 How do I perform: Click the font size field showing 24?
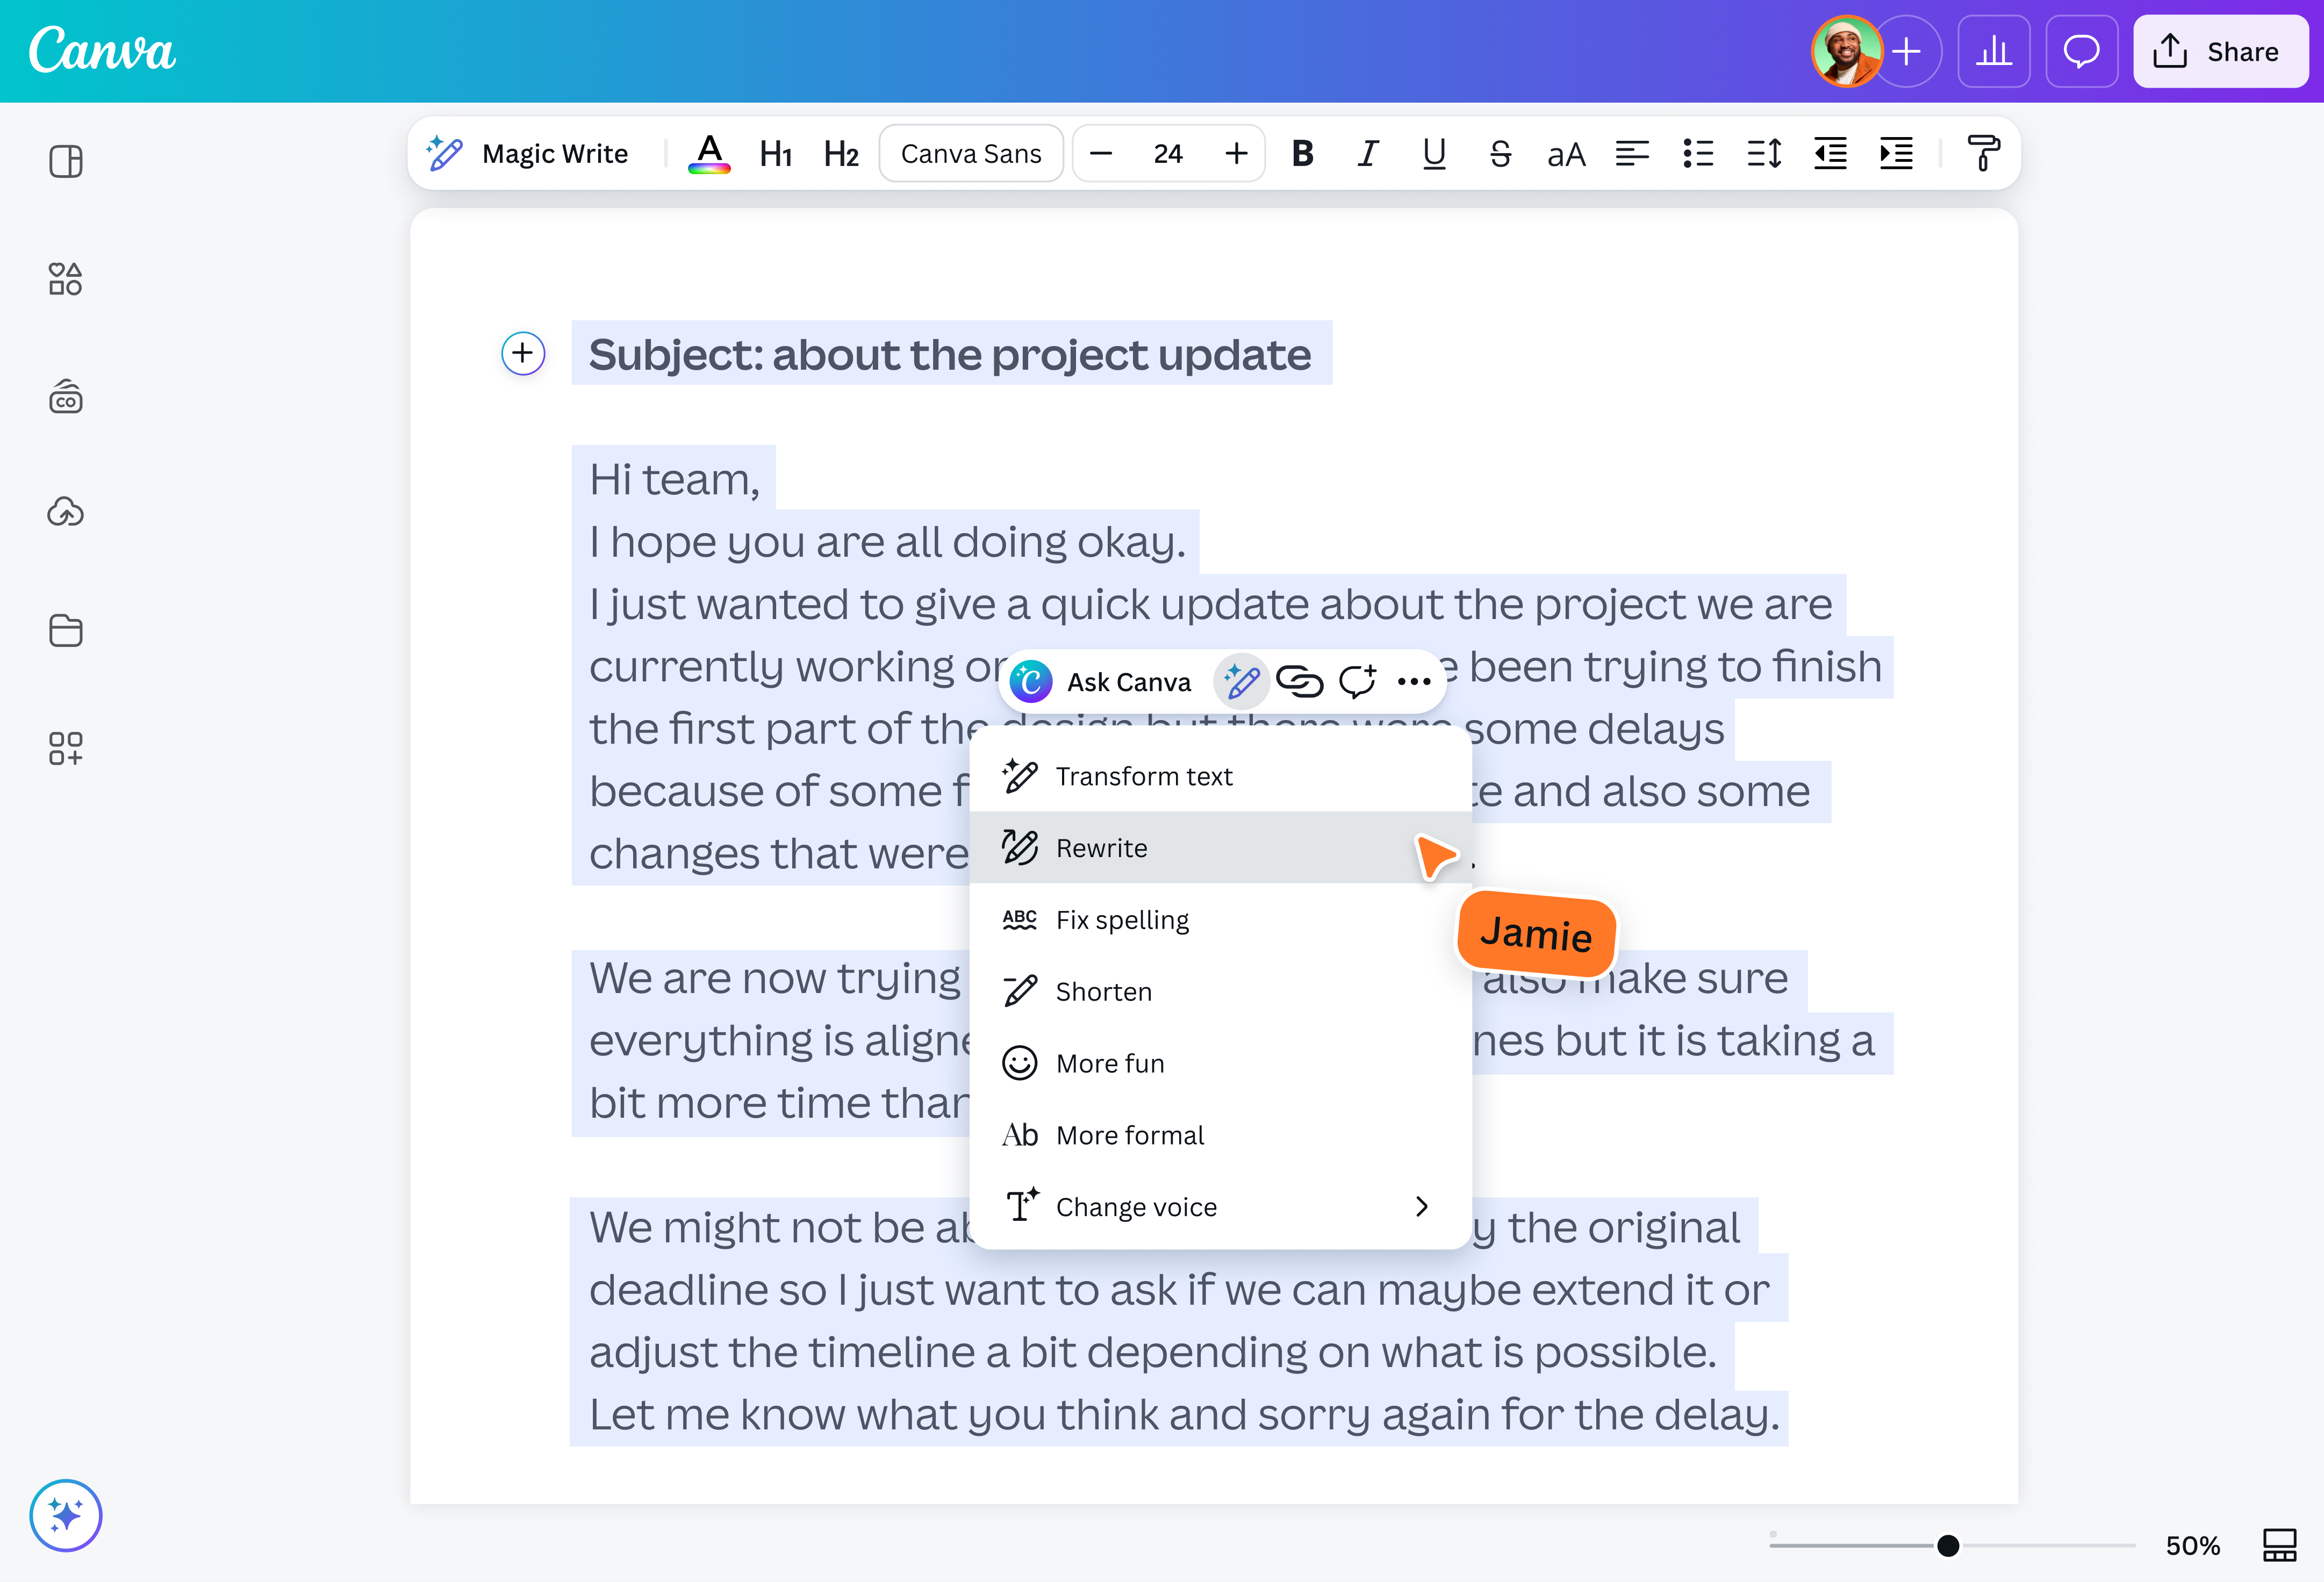[1167, 154]
